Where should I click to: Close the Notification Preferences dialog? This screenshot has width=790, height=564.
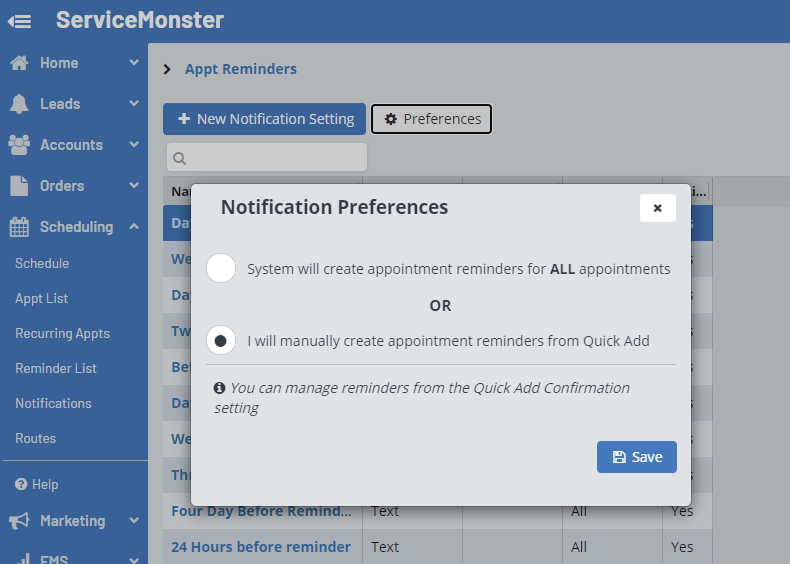[658, 208]
